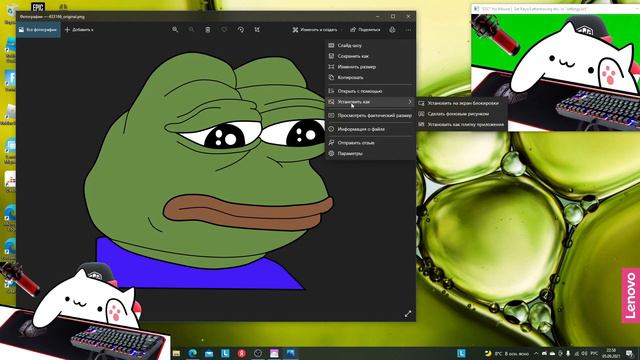
Task: Expand the Set as submenu arrow
Action: [410, 102]
